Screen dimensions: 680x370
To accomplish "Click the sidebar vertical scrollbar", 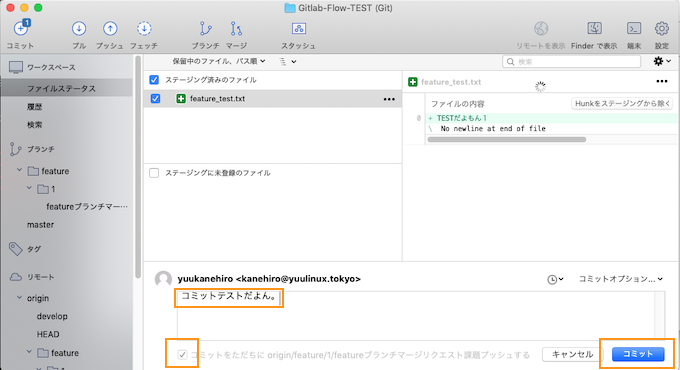I will pyautogui.click(x=138, y=167).
